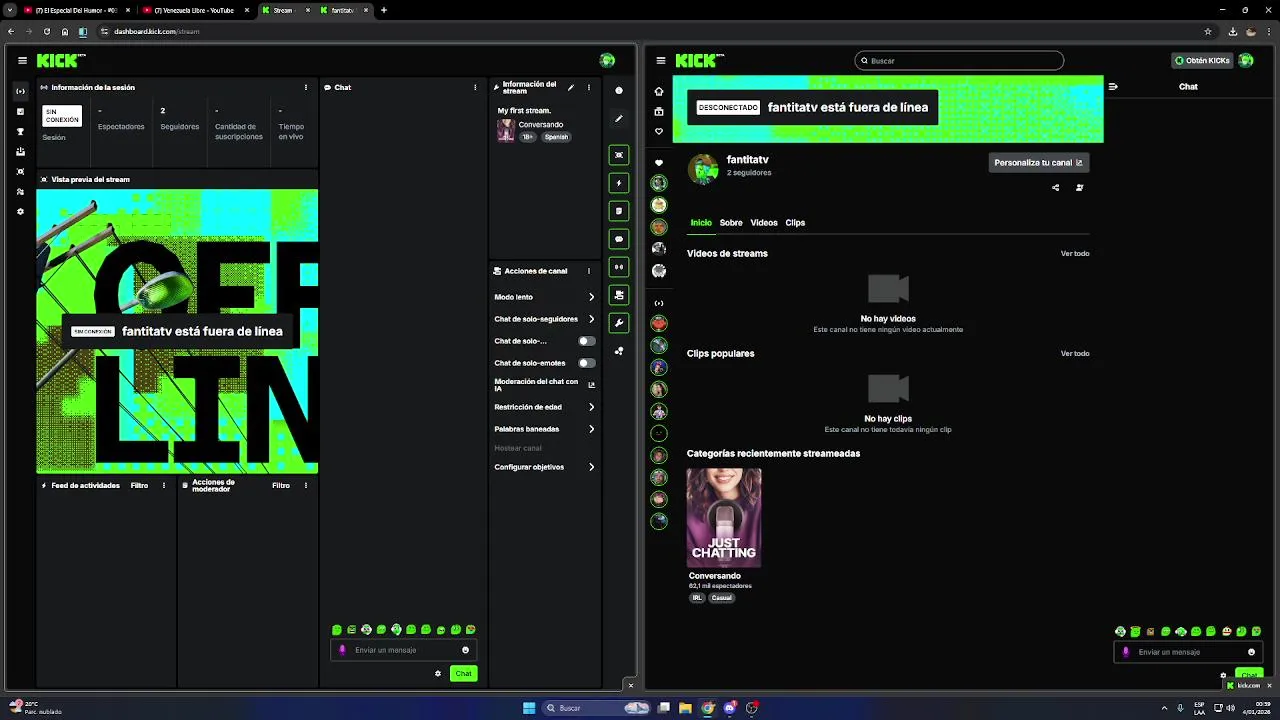
Task: Open the Windows Start button on taskbar
Action: (x=529, y=708)
